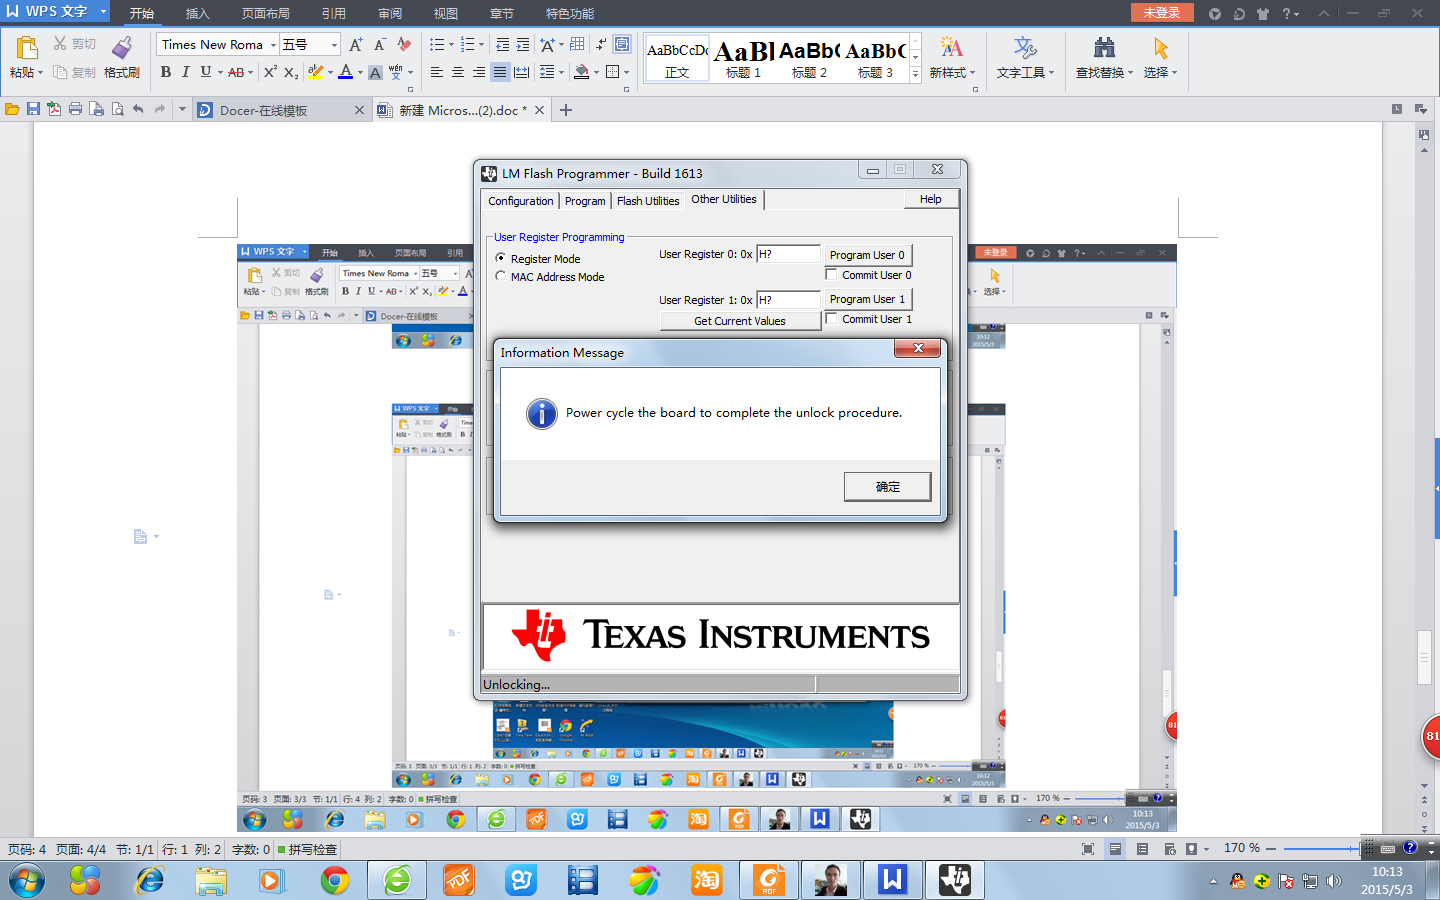Viewport: 1440px width, 900px height.
Task: Apply superscript formatting
Action: point(270,72)
